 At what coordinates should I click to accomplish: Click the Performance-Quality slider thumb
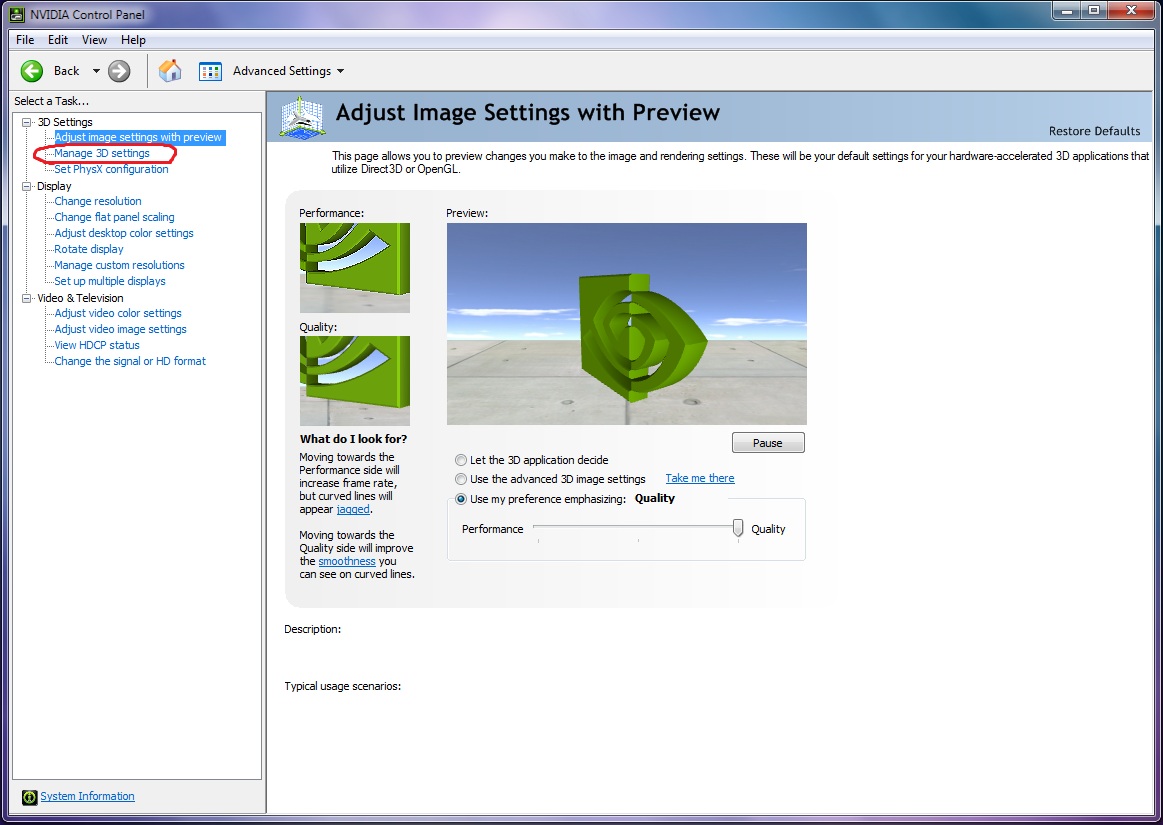coord(738,527)
